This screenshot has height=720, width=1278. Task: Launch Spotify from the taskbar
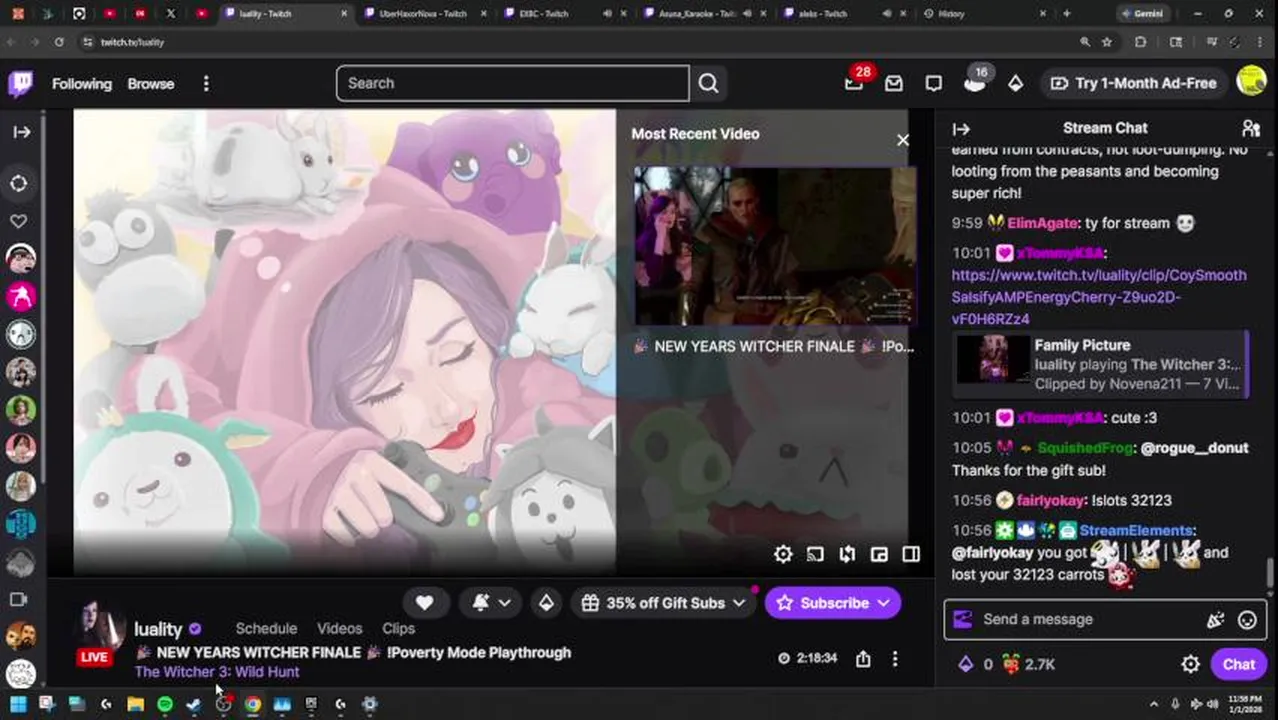click(x=165, y=704)
